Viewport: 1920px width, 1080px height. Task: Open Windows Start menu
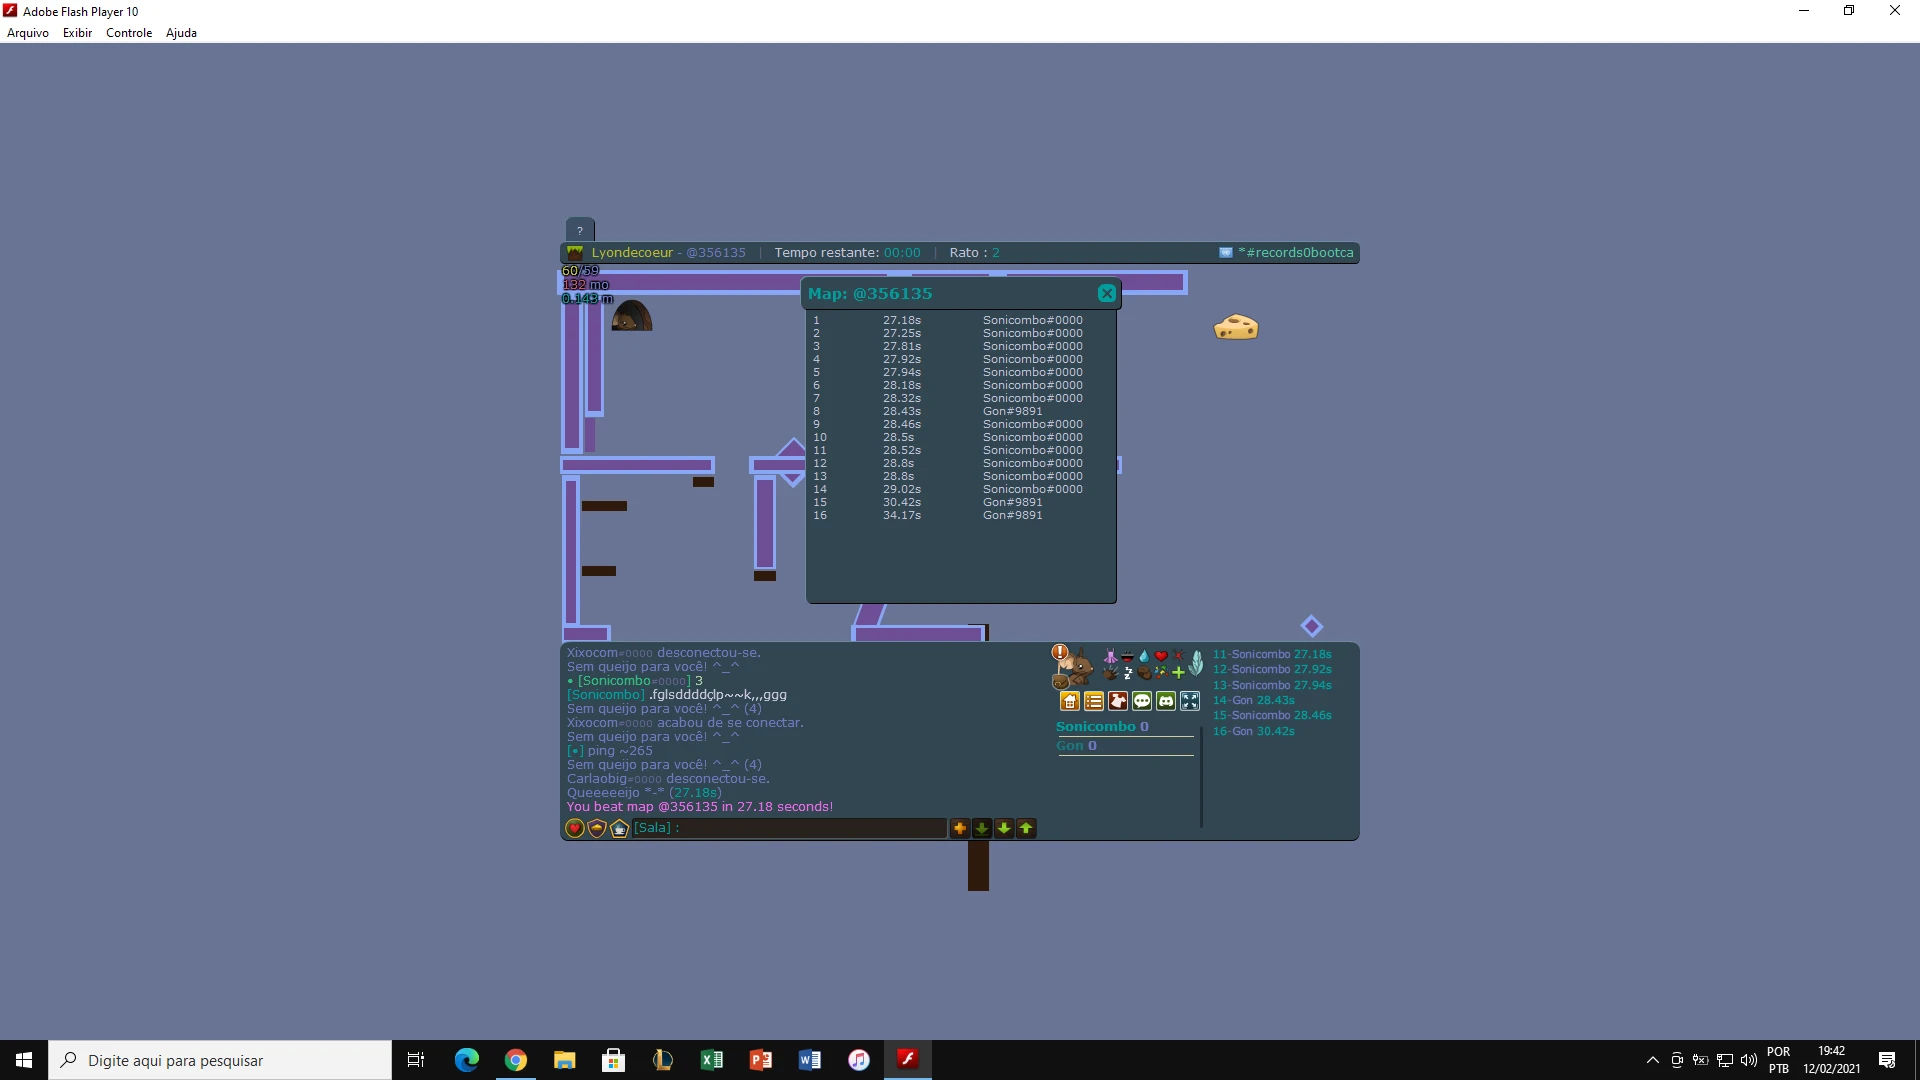pos(24,1060)
